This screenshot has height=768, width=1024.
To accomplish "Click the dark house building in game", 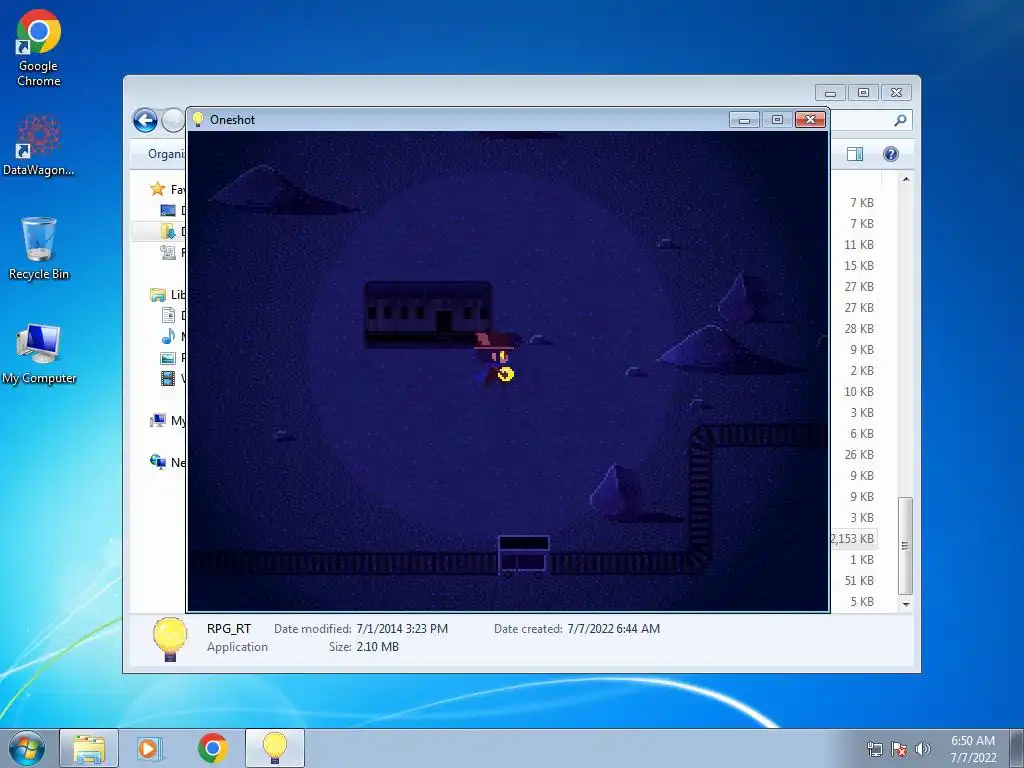I will pos(428,314).
